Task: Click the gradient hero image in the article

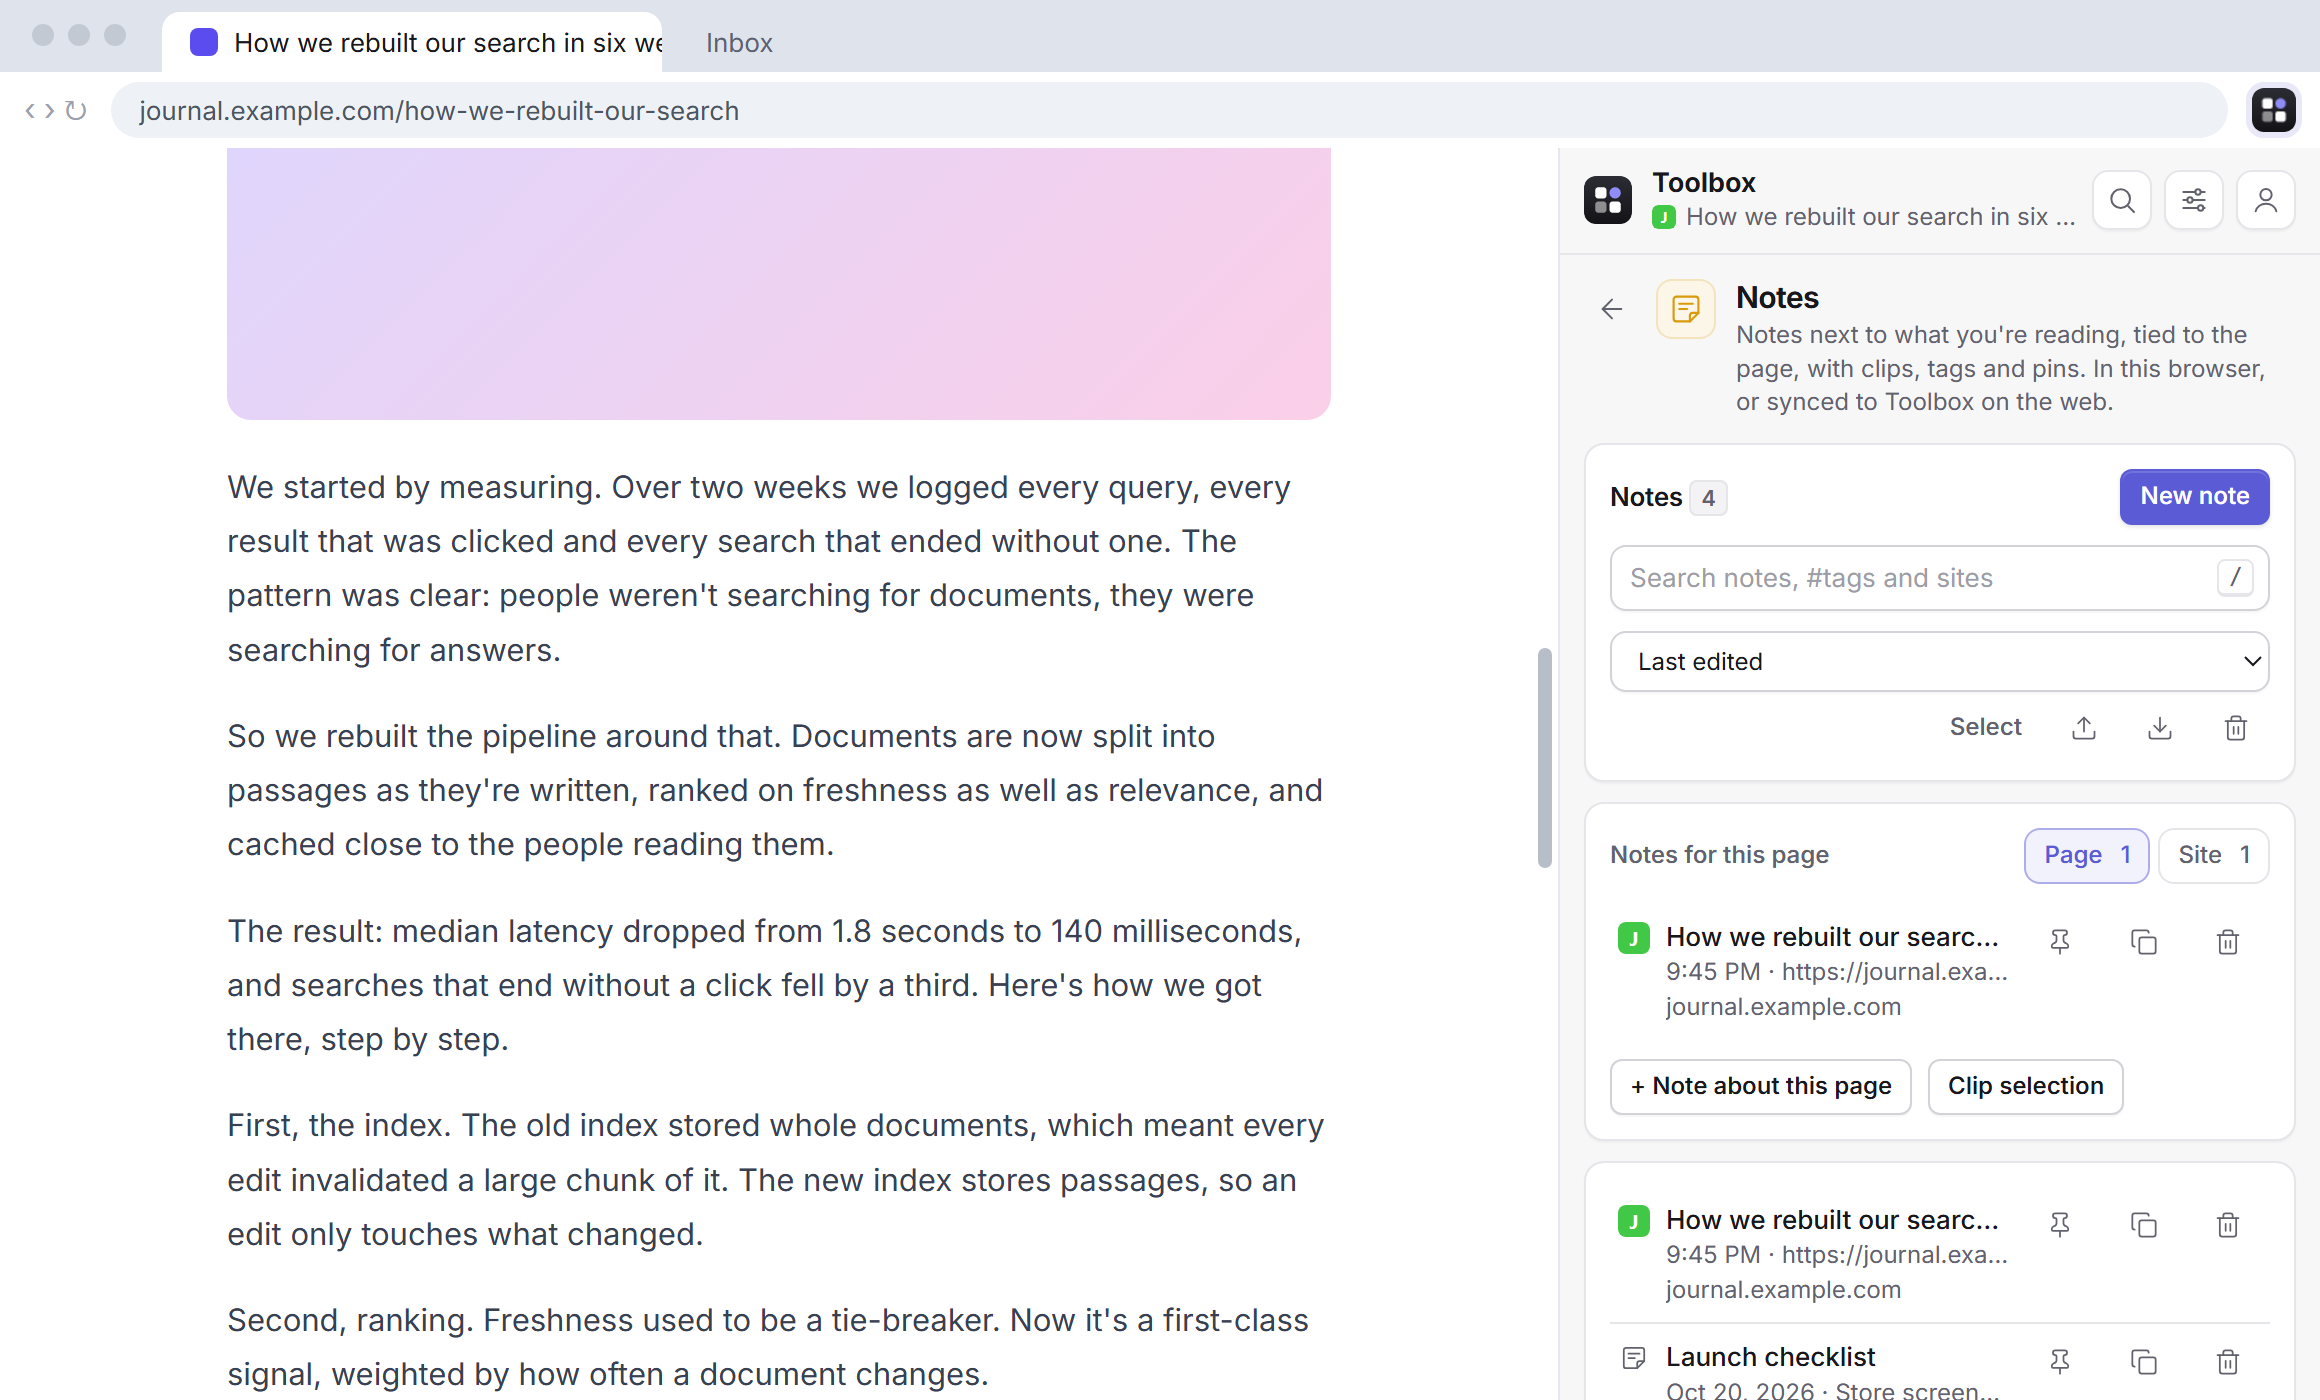Action: coord(778,284)
